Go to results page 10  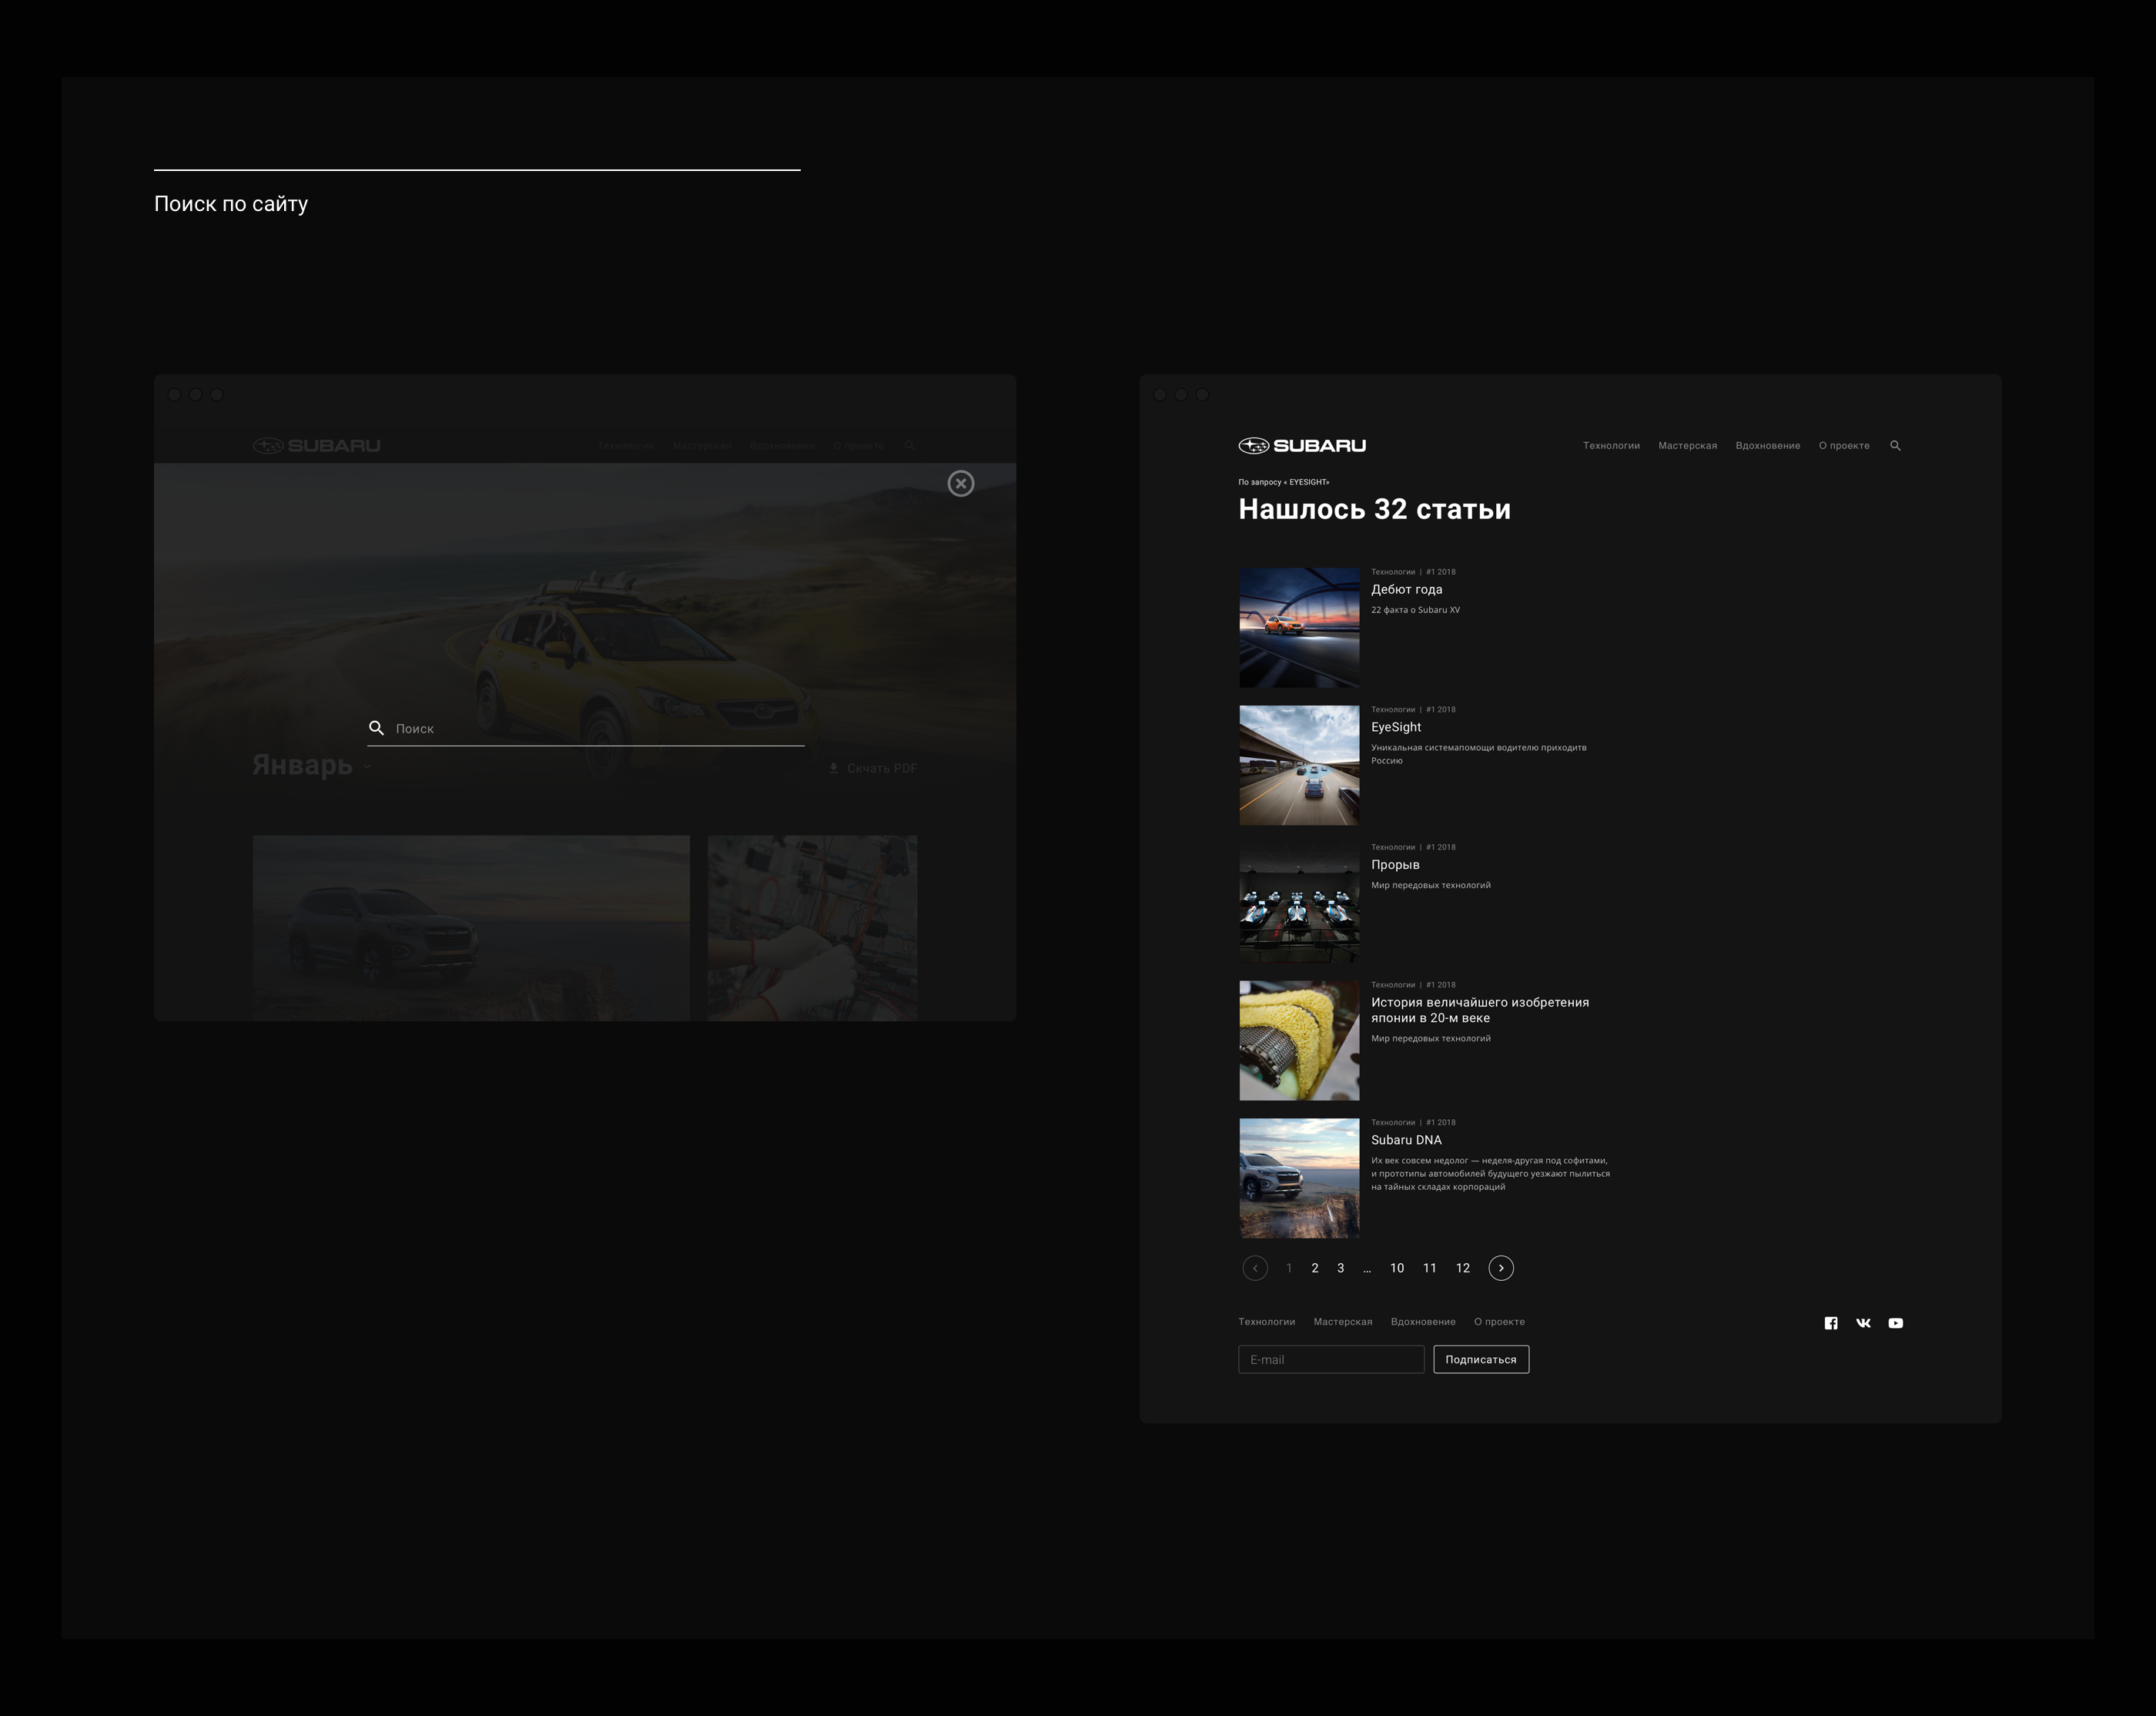tap(1397, 1268)
